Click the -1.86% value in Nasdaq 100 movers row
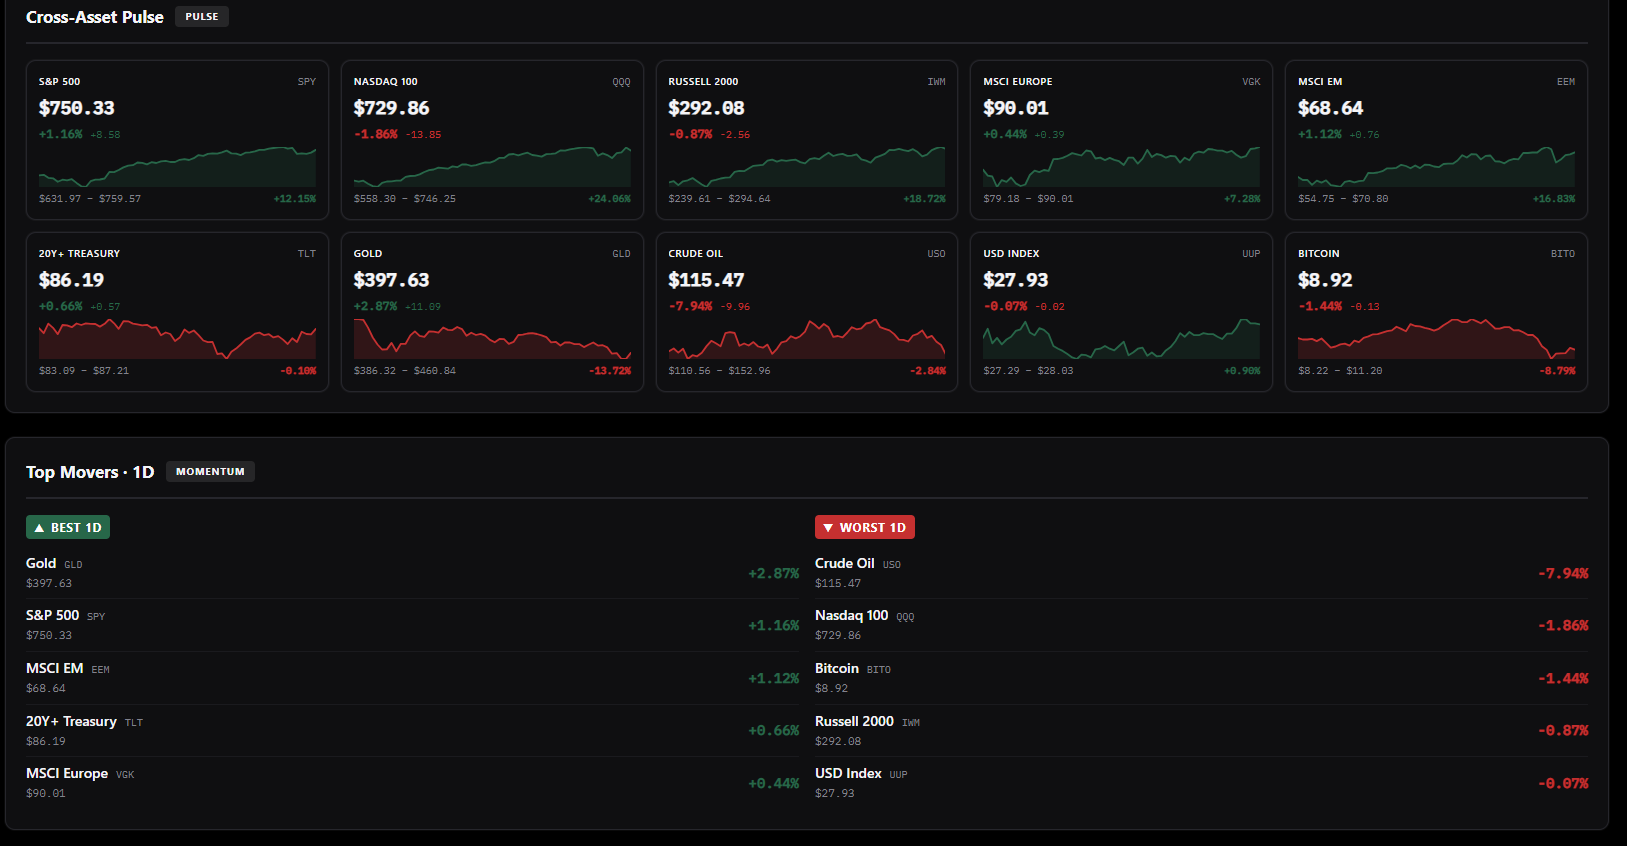 click(x=1563, y=626)
